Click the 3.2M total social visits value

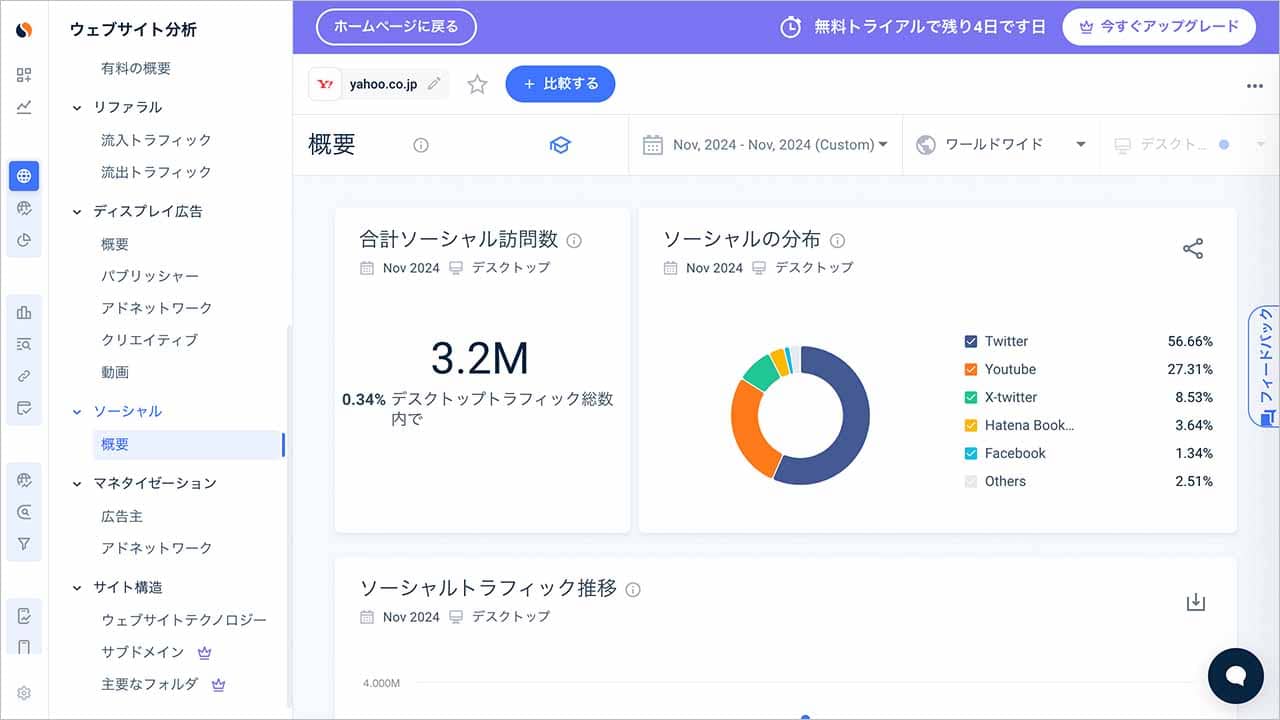tap(480, 358)
